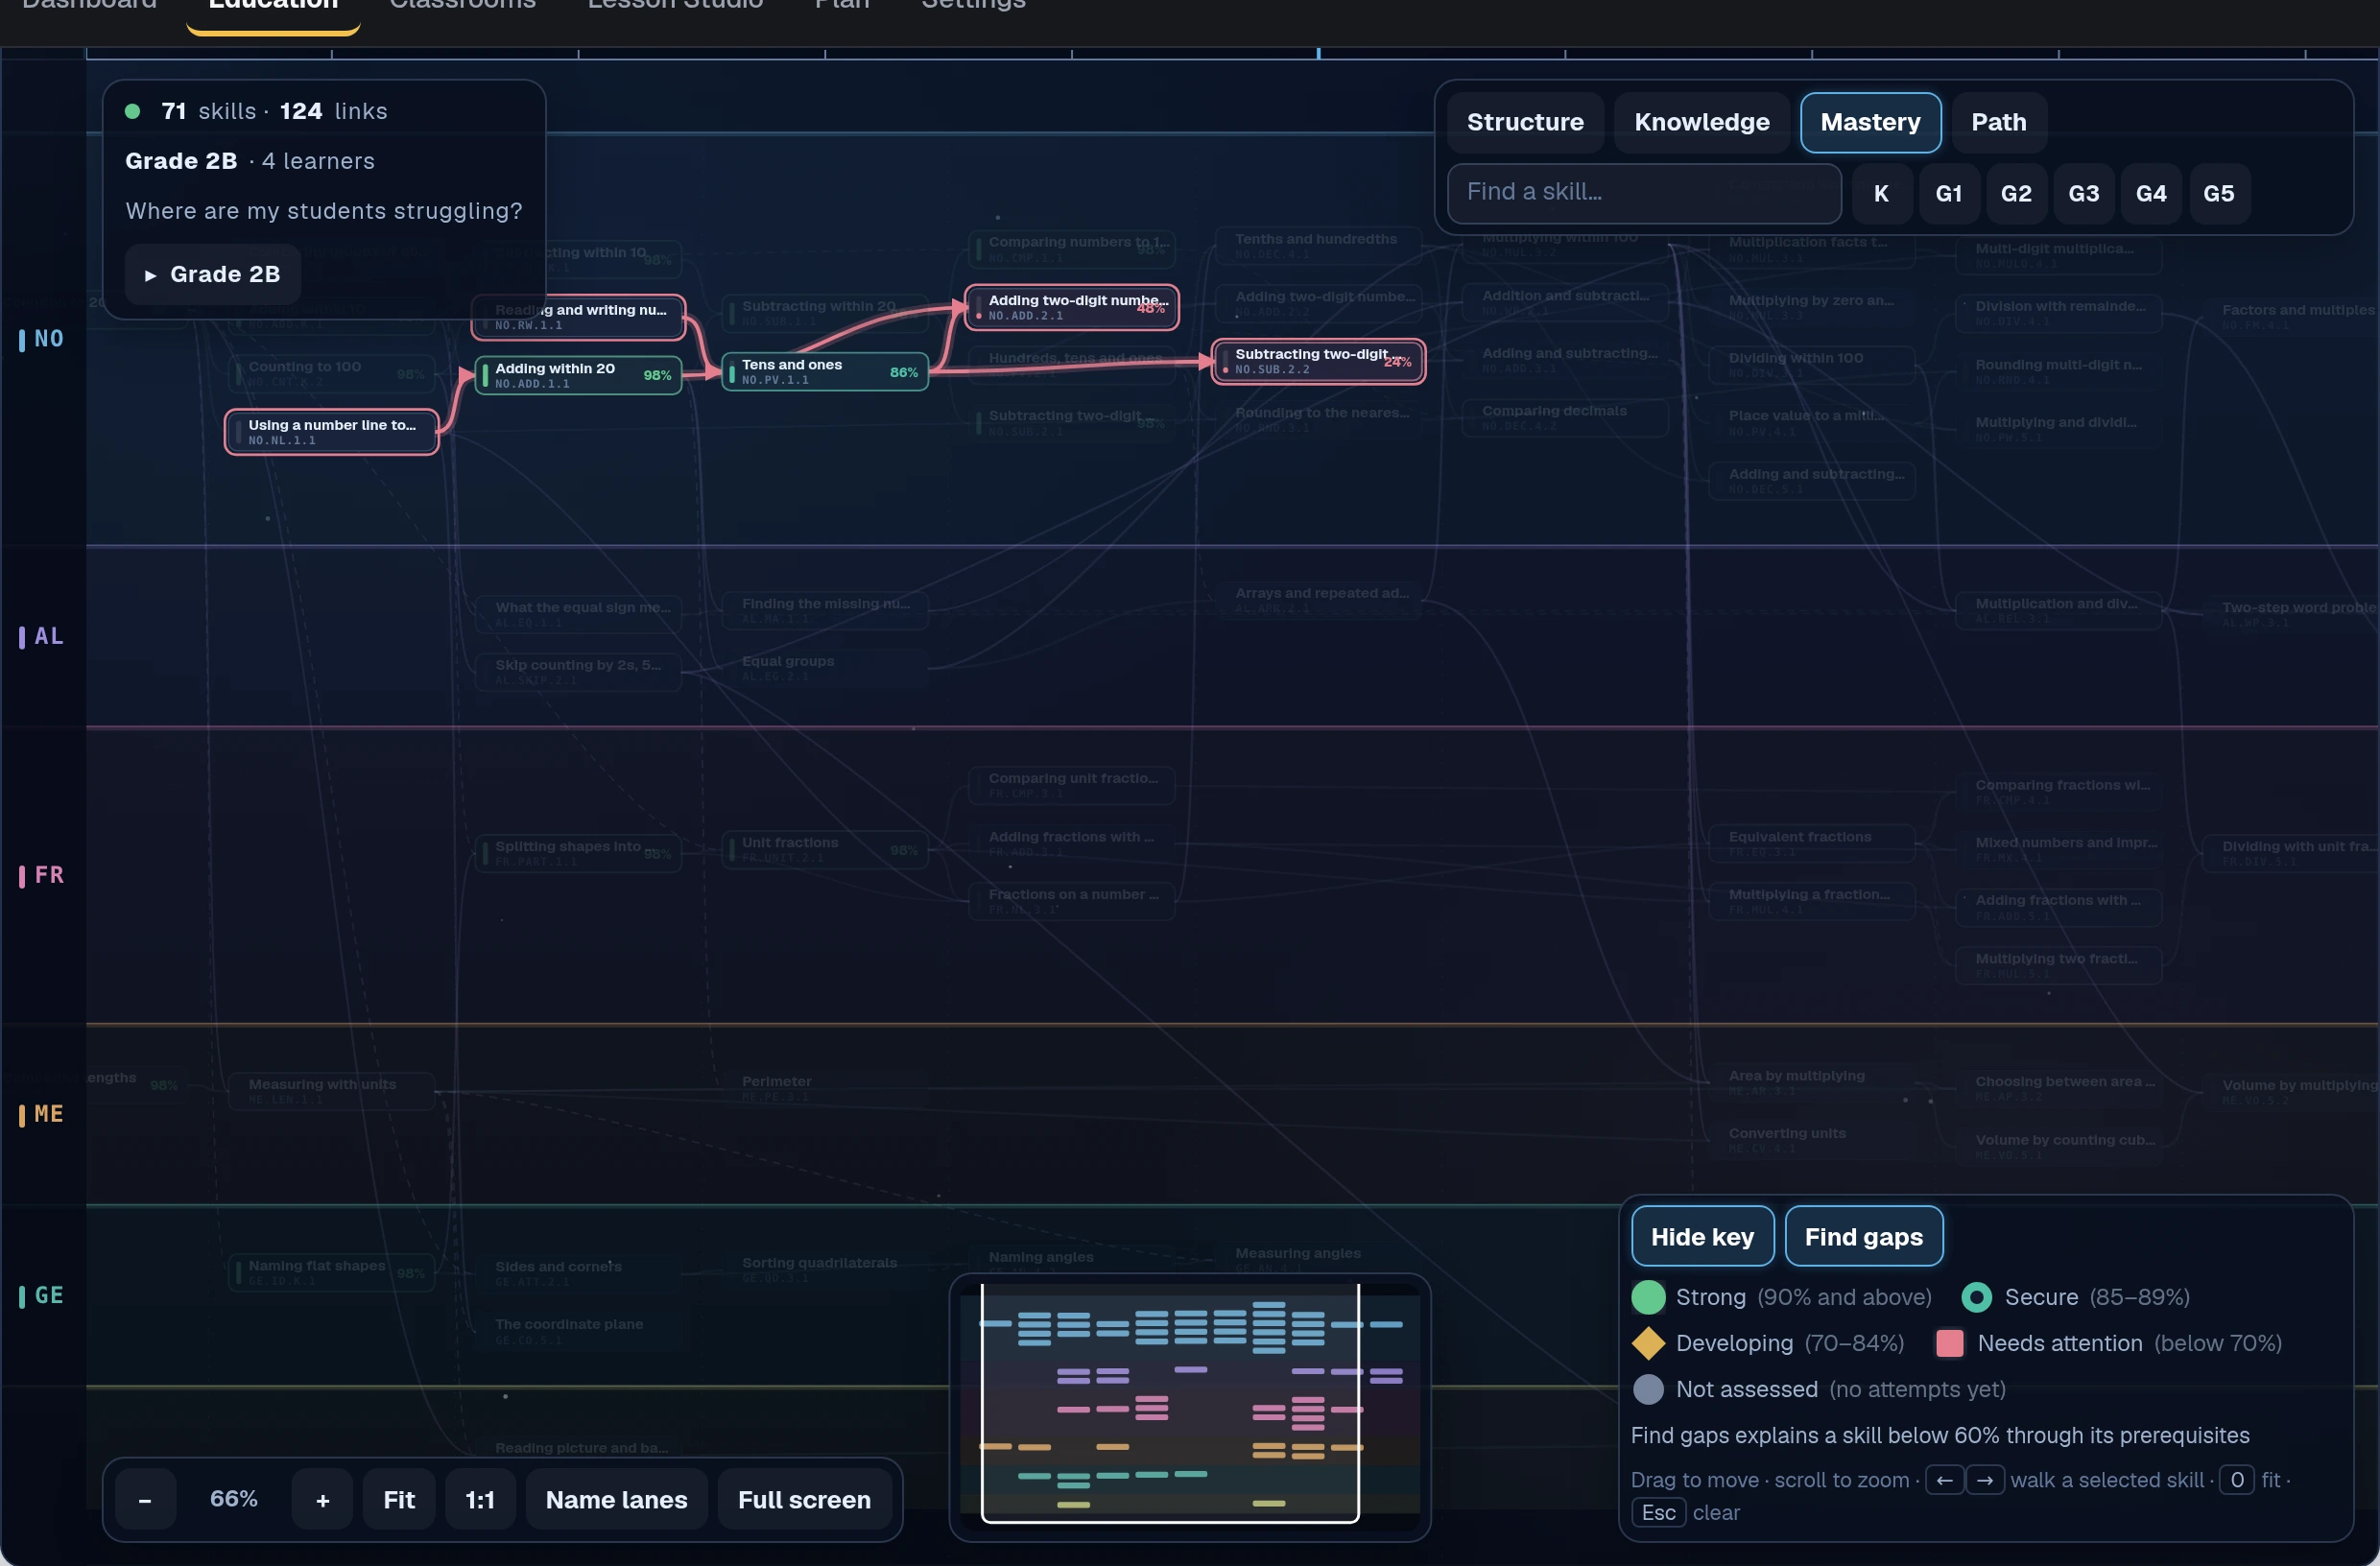Screen dimensions: 2380x1566
Task: Click the Needs attention pink legend swatch
Action: [x=1949, y=1343]
